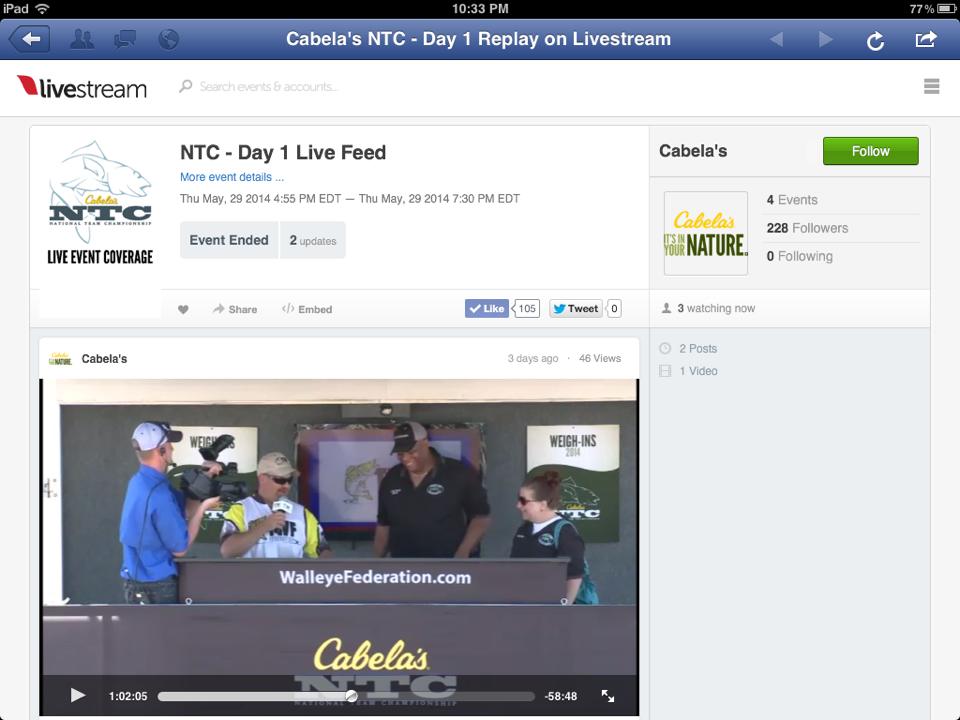Open the Share option
The height and width of the screenshot is (720, 960).
point(235,309)
